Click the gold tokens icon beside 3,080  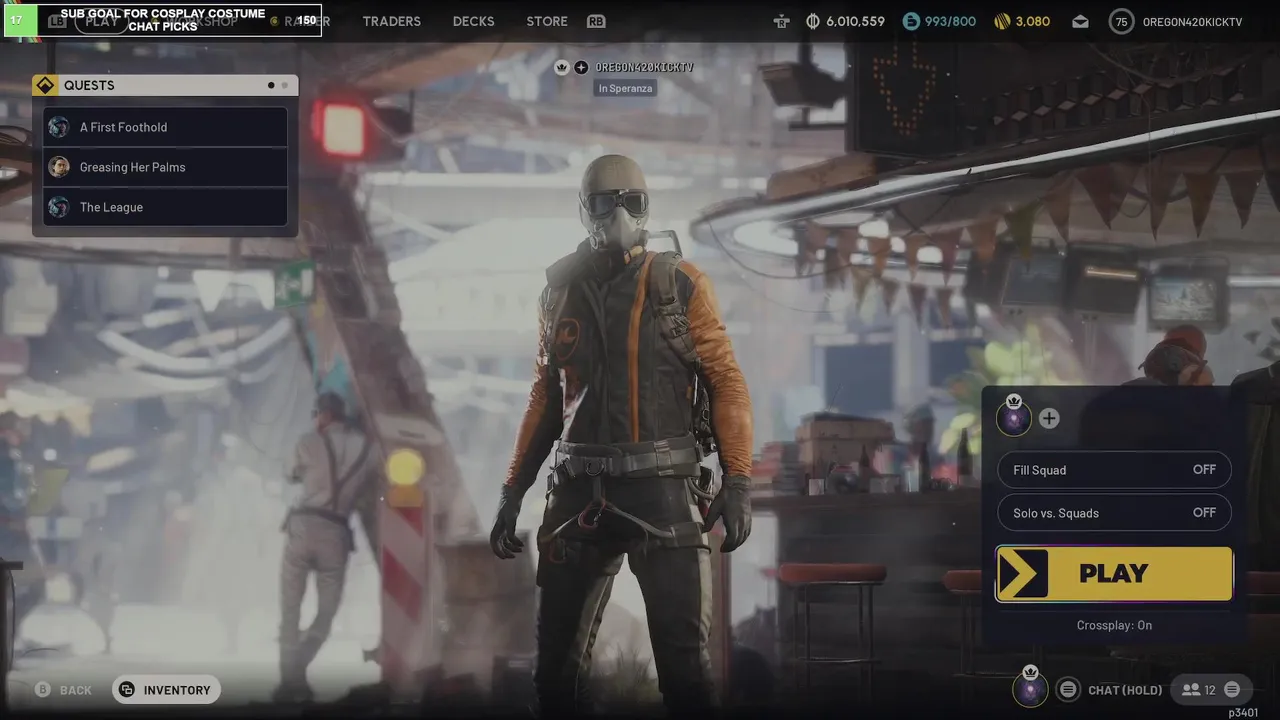pyautogui.click(x=1003, y=21)
